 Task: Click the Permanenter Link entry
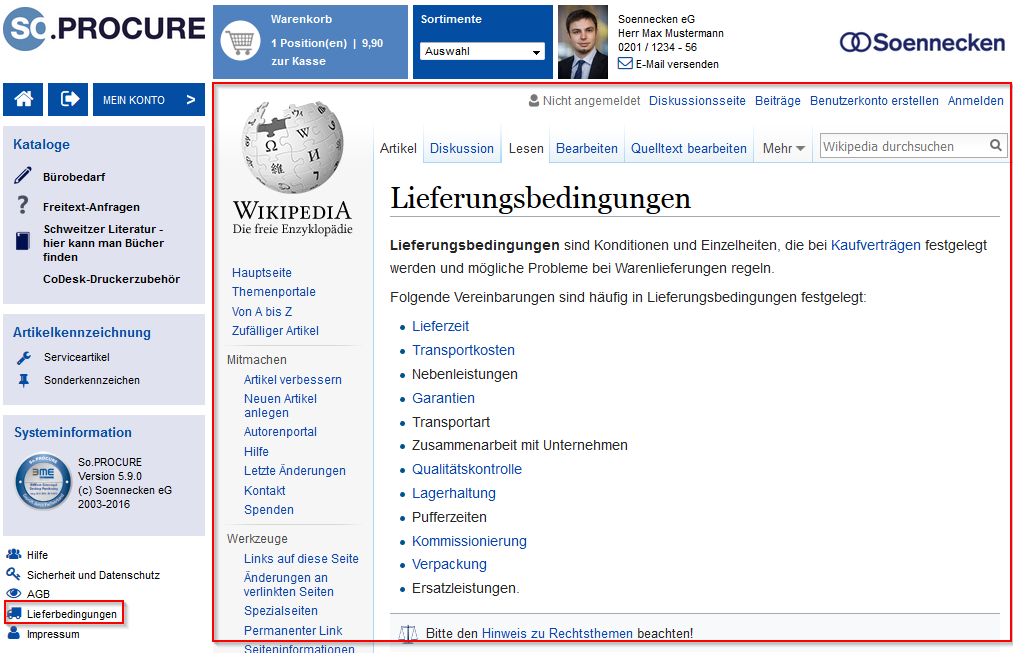coord(293,630)
